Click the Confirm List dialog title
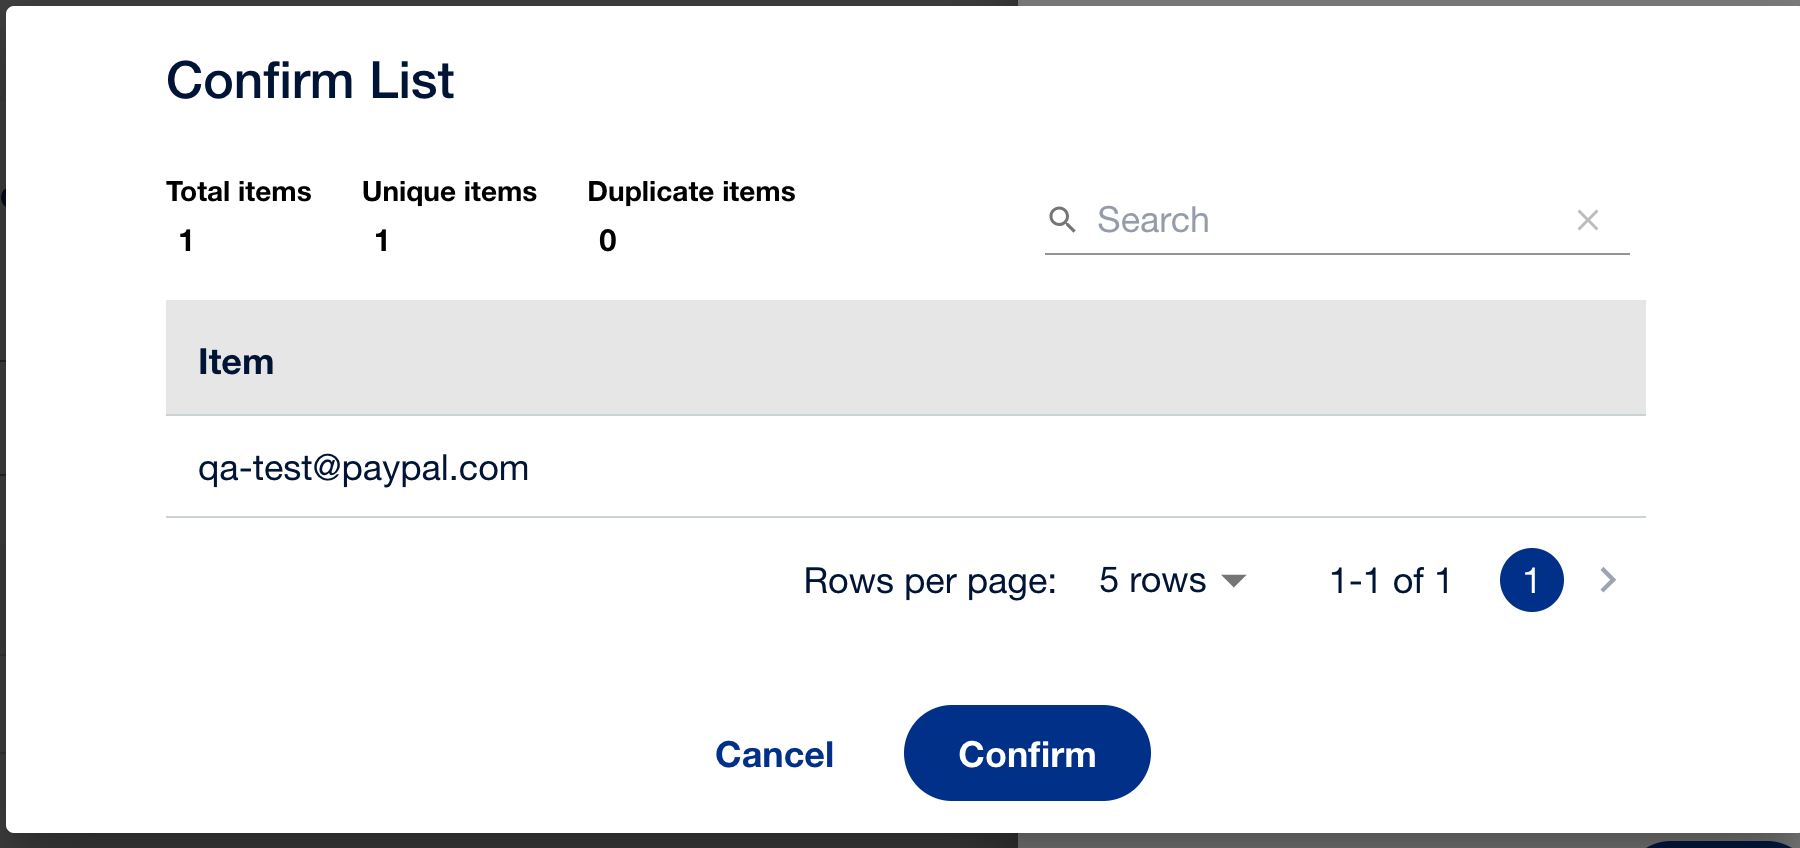The height and width of the screenshot is (848, 1800). [310, 80]
